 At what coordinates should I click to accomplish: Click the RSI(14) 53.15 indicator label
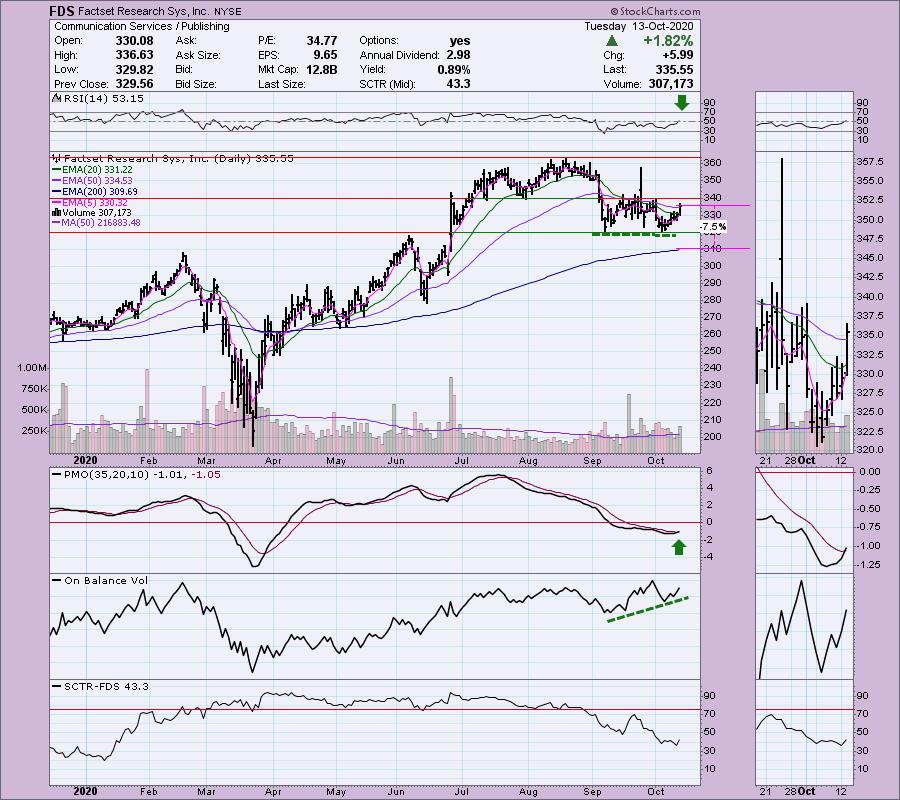click(104, 98)
